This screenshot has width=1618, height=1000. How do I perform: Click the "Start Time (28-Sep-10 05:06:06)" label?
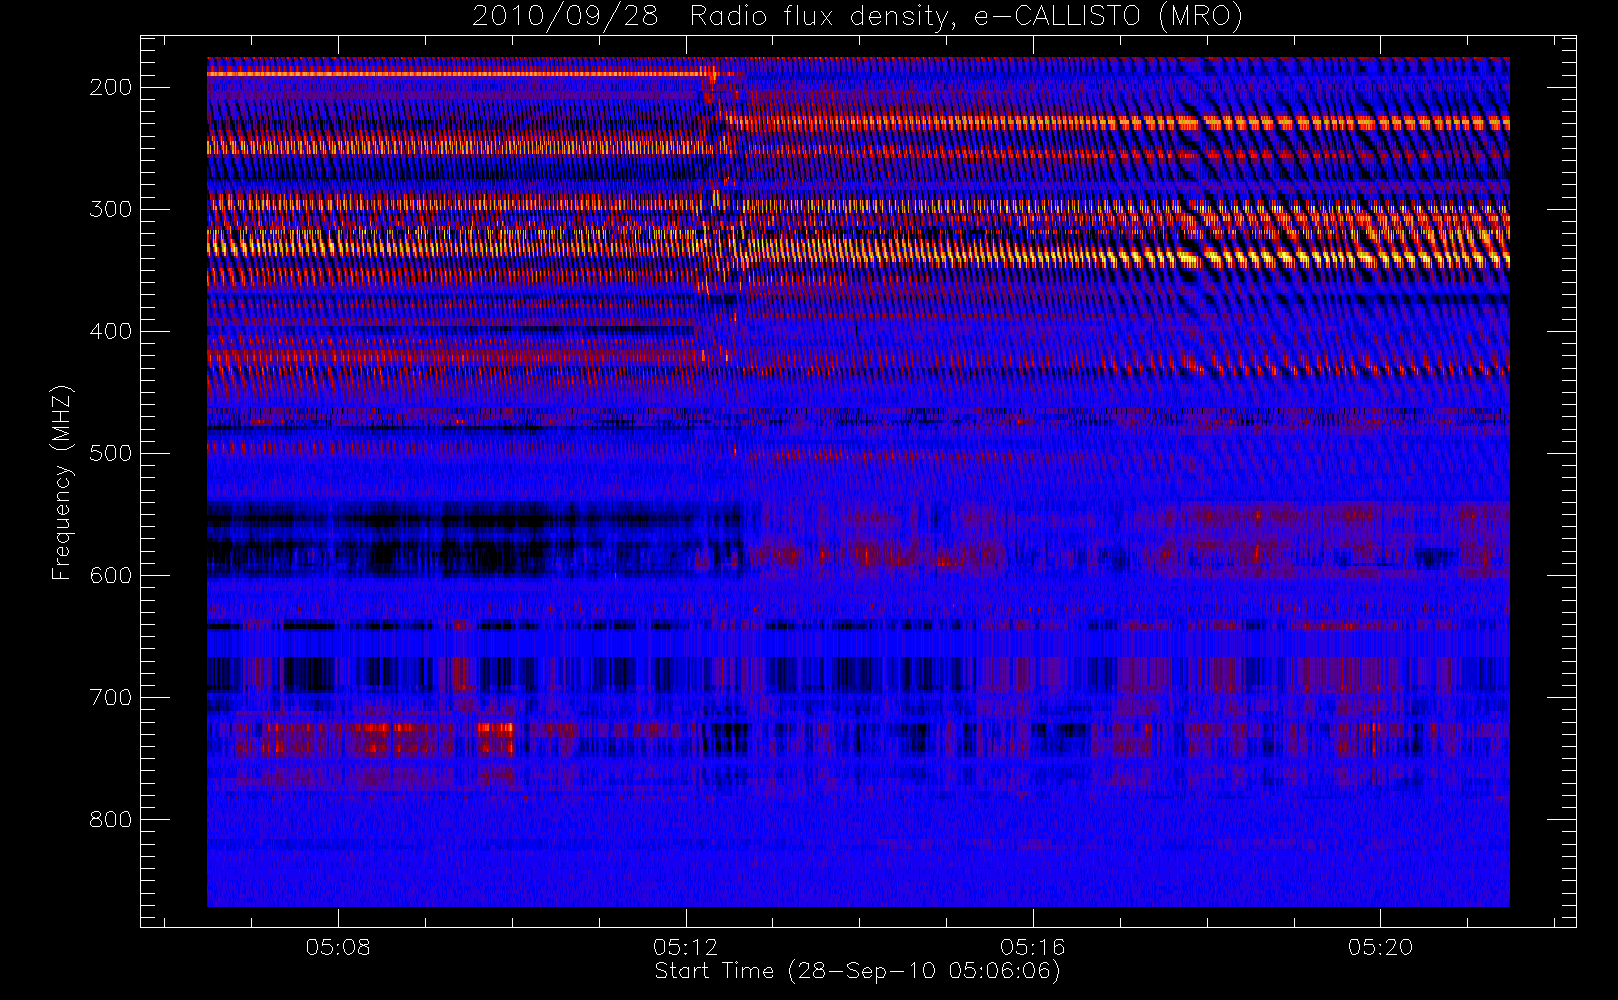pos(857,971)
